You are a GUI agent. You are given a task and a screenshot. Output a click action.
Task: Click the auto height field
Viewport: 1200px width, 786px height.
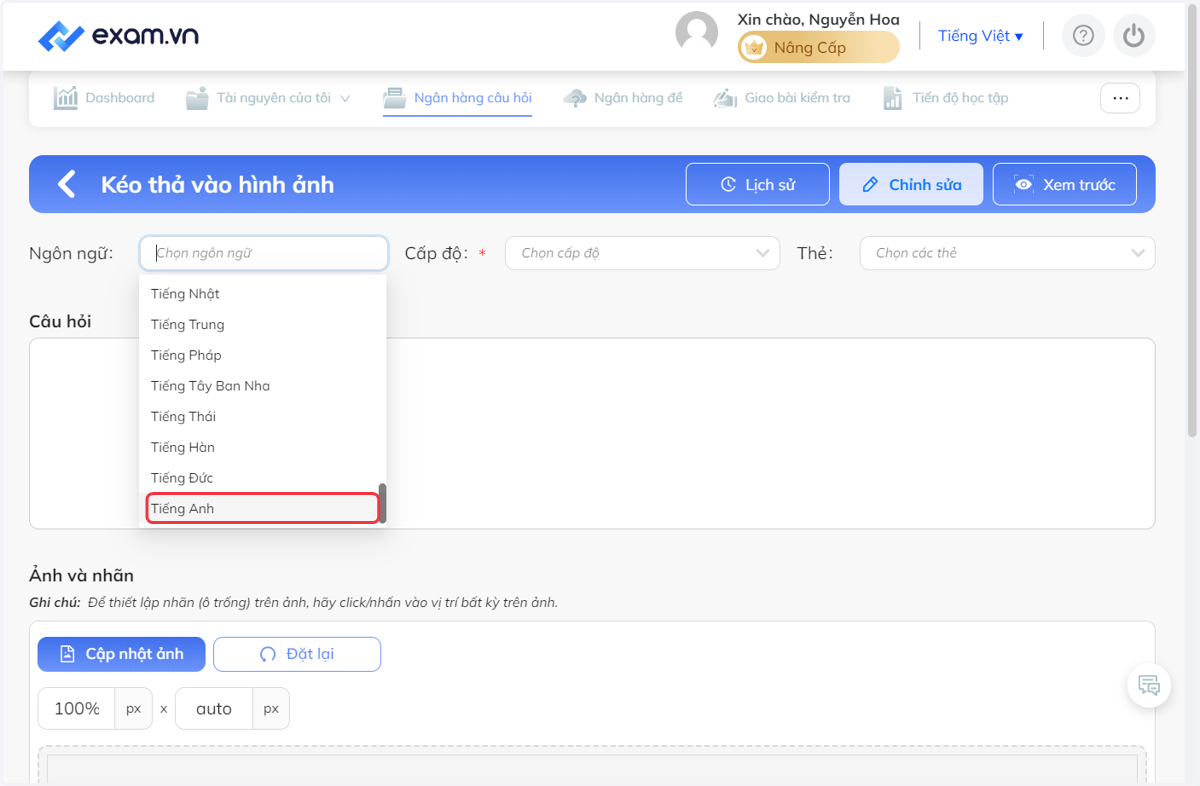click(214, 708)
